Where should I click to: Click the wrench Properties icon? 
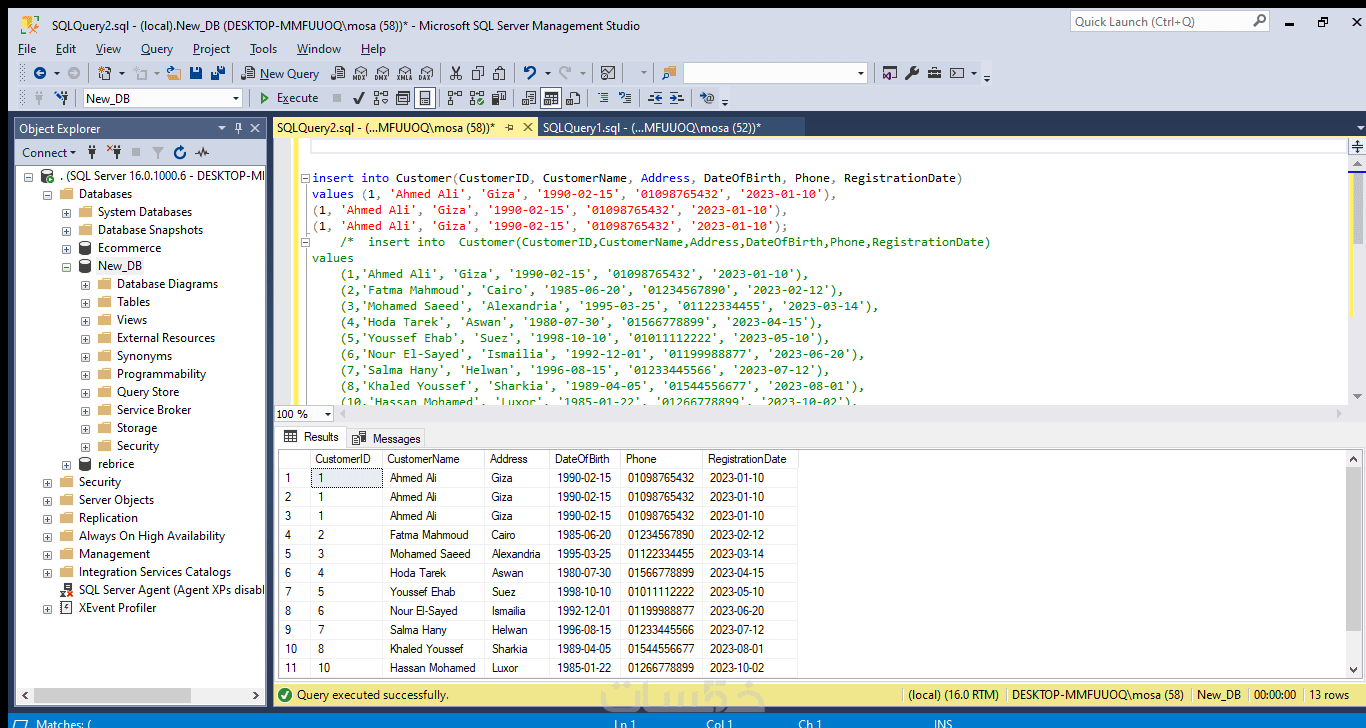pos(912,73)
